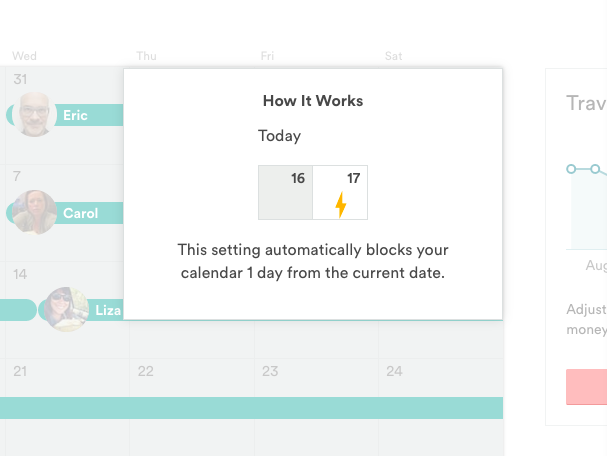
Task: Open Carol's reservation name label
Action: [81, 213]
